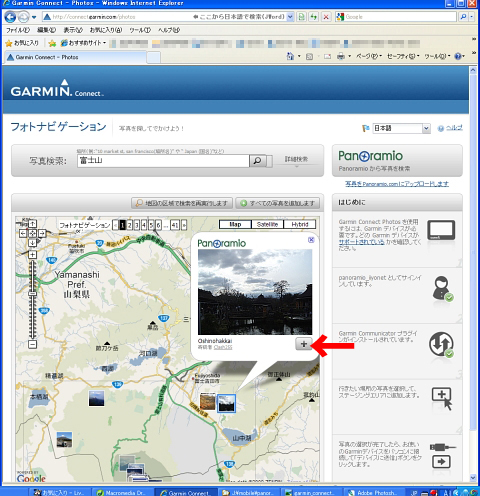The image size is (480, 496).
Task: Expand 詳細検索 advanced search options
Action: [296, 160]
